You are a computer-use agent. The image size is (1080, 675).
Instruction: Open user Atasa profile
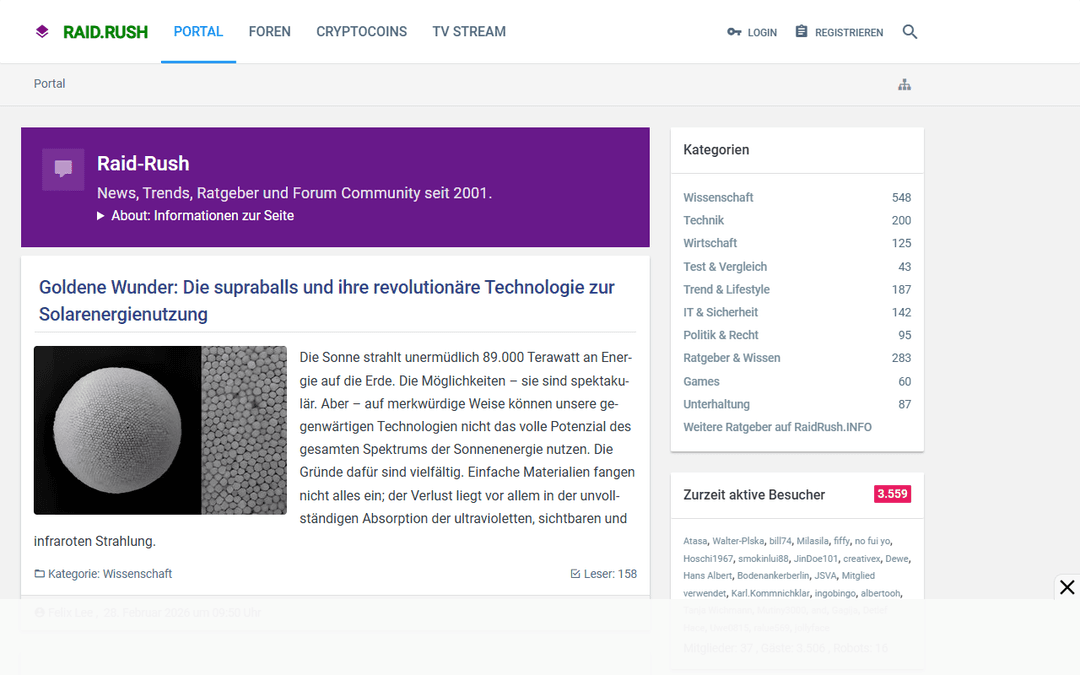tap(695, 541)
